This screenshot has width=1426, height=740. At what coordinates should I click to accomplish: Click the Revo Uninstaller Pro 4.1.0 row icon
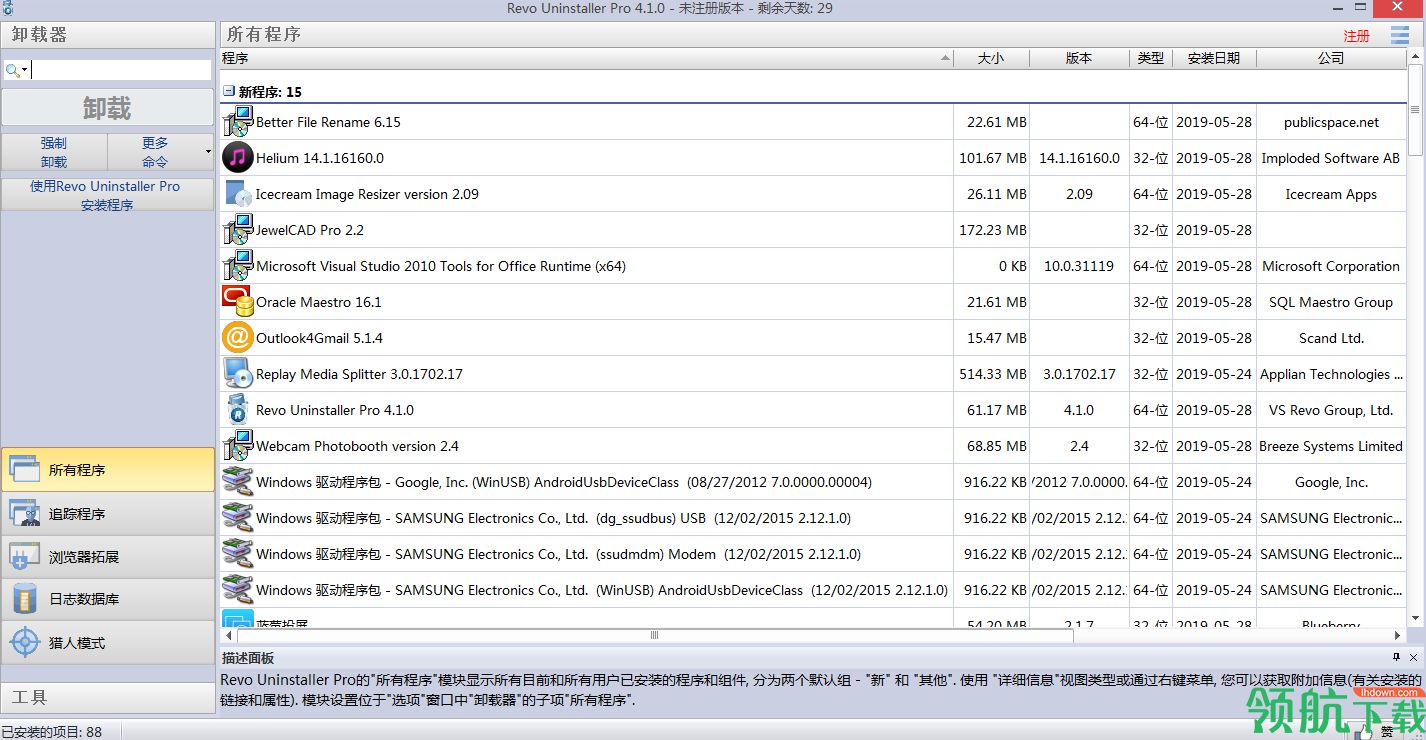[238, 410]
